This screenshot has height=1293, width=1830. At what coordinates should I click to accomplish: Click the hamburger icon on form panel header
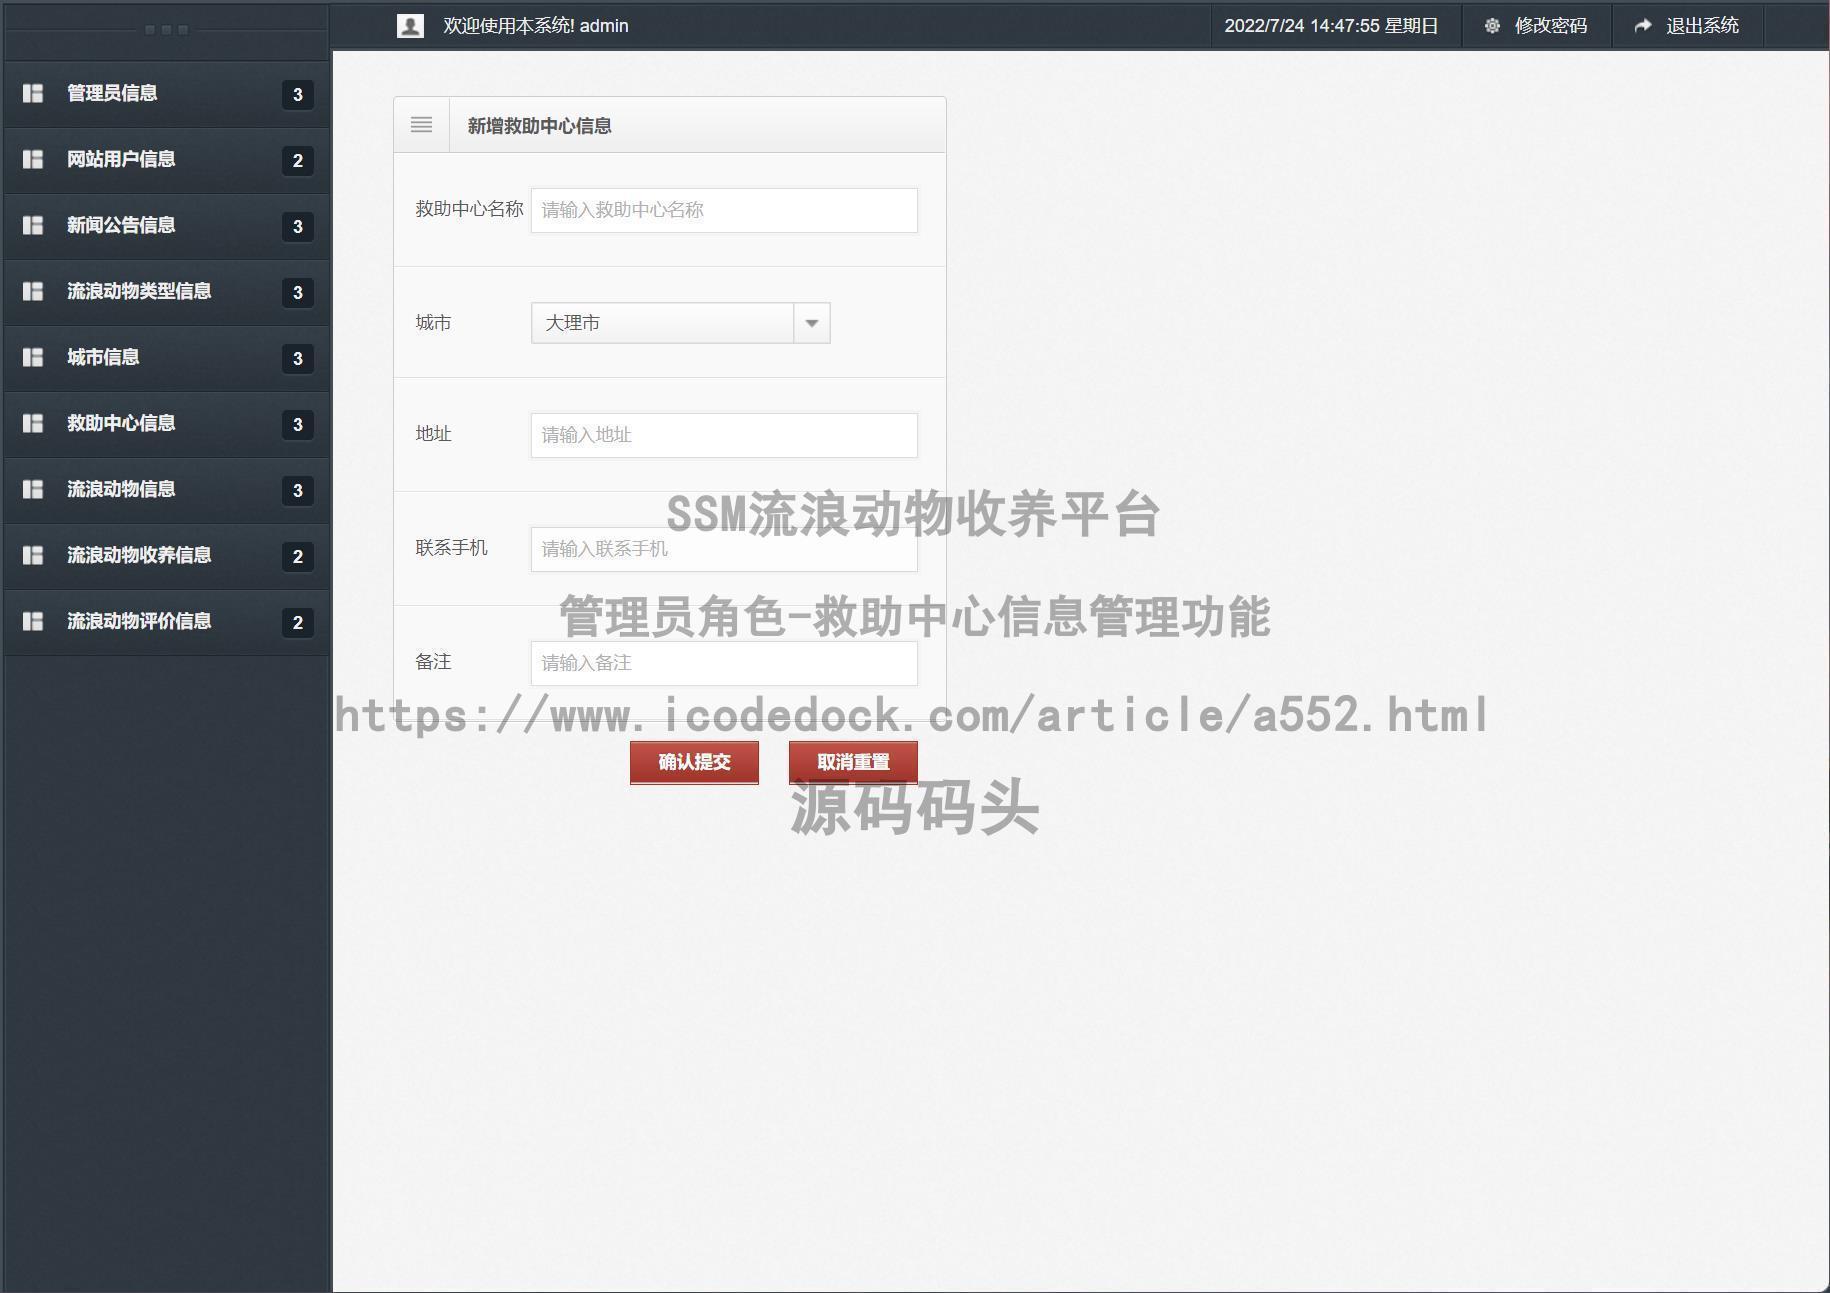click(x=421, y=124)
